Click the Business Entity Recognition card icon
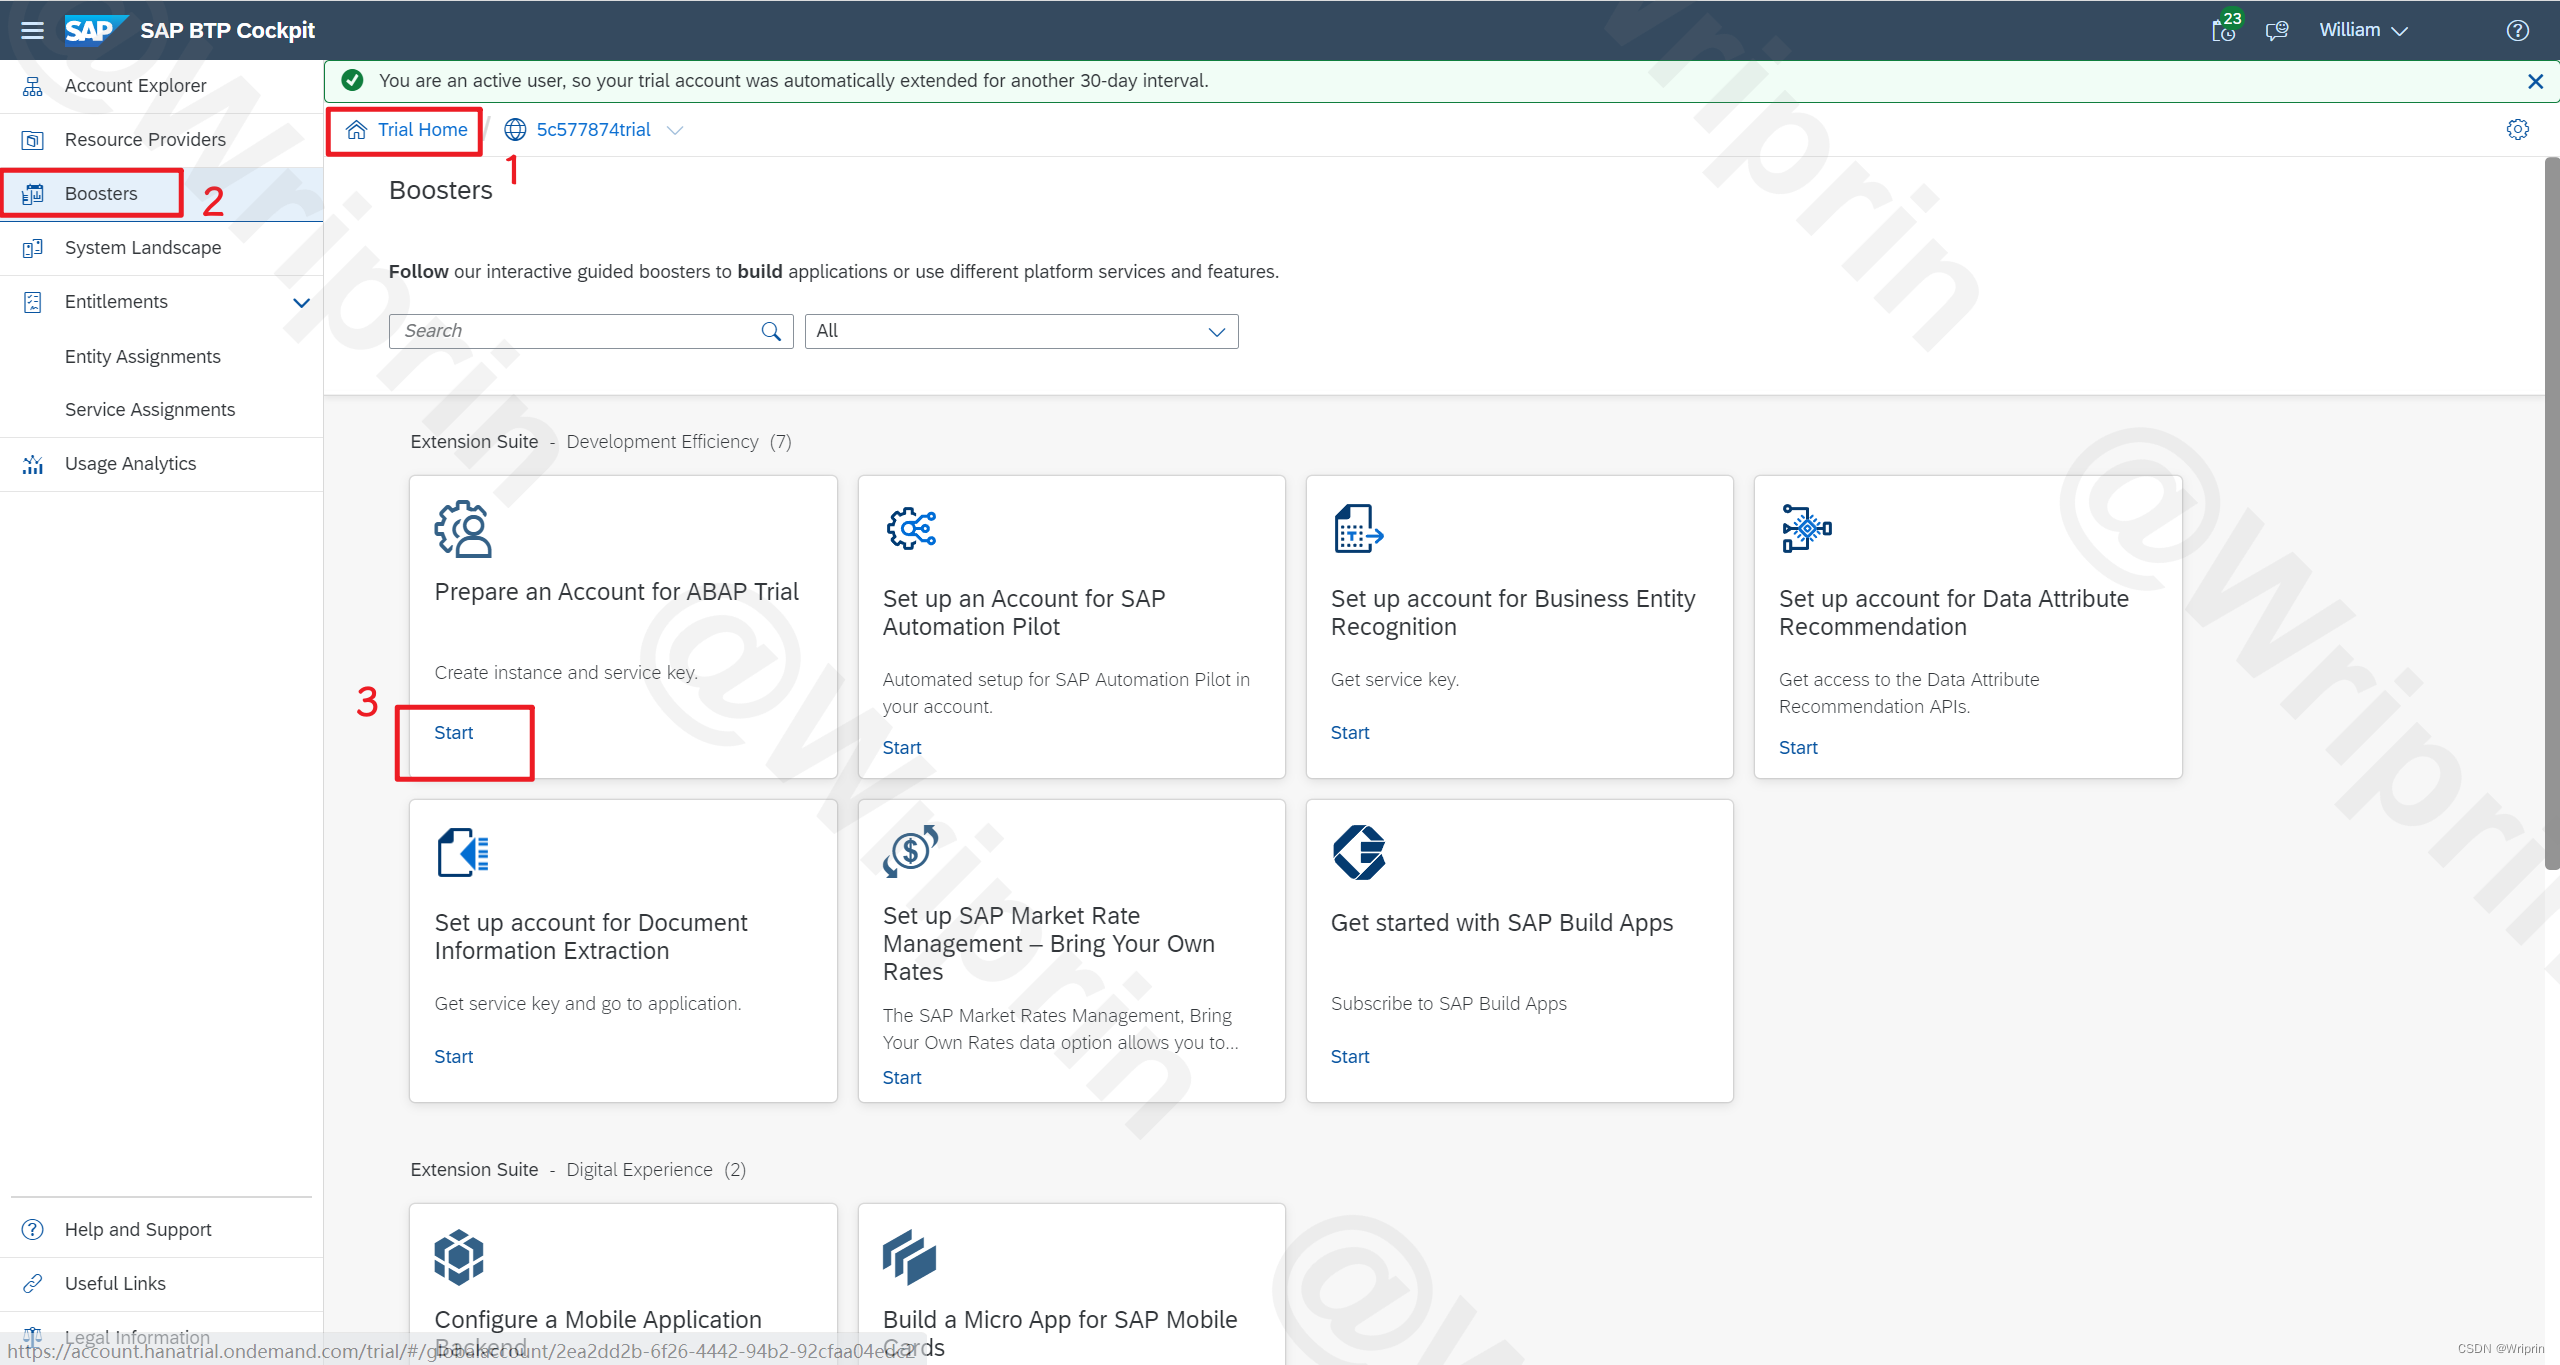Image resolution: width=2560 pixels, height=1365 pixels. [1358, 529]
